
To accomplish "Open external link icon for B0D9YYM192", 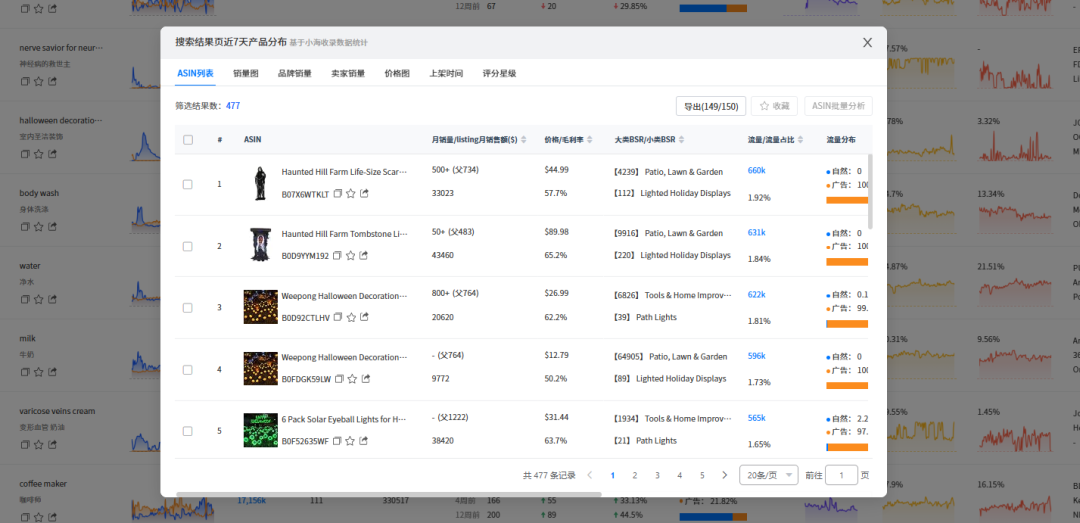I will pyautogui.click(x=364, y=255).
